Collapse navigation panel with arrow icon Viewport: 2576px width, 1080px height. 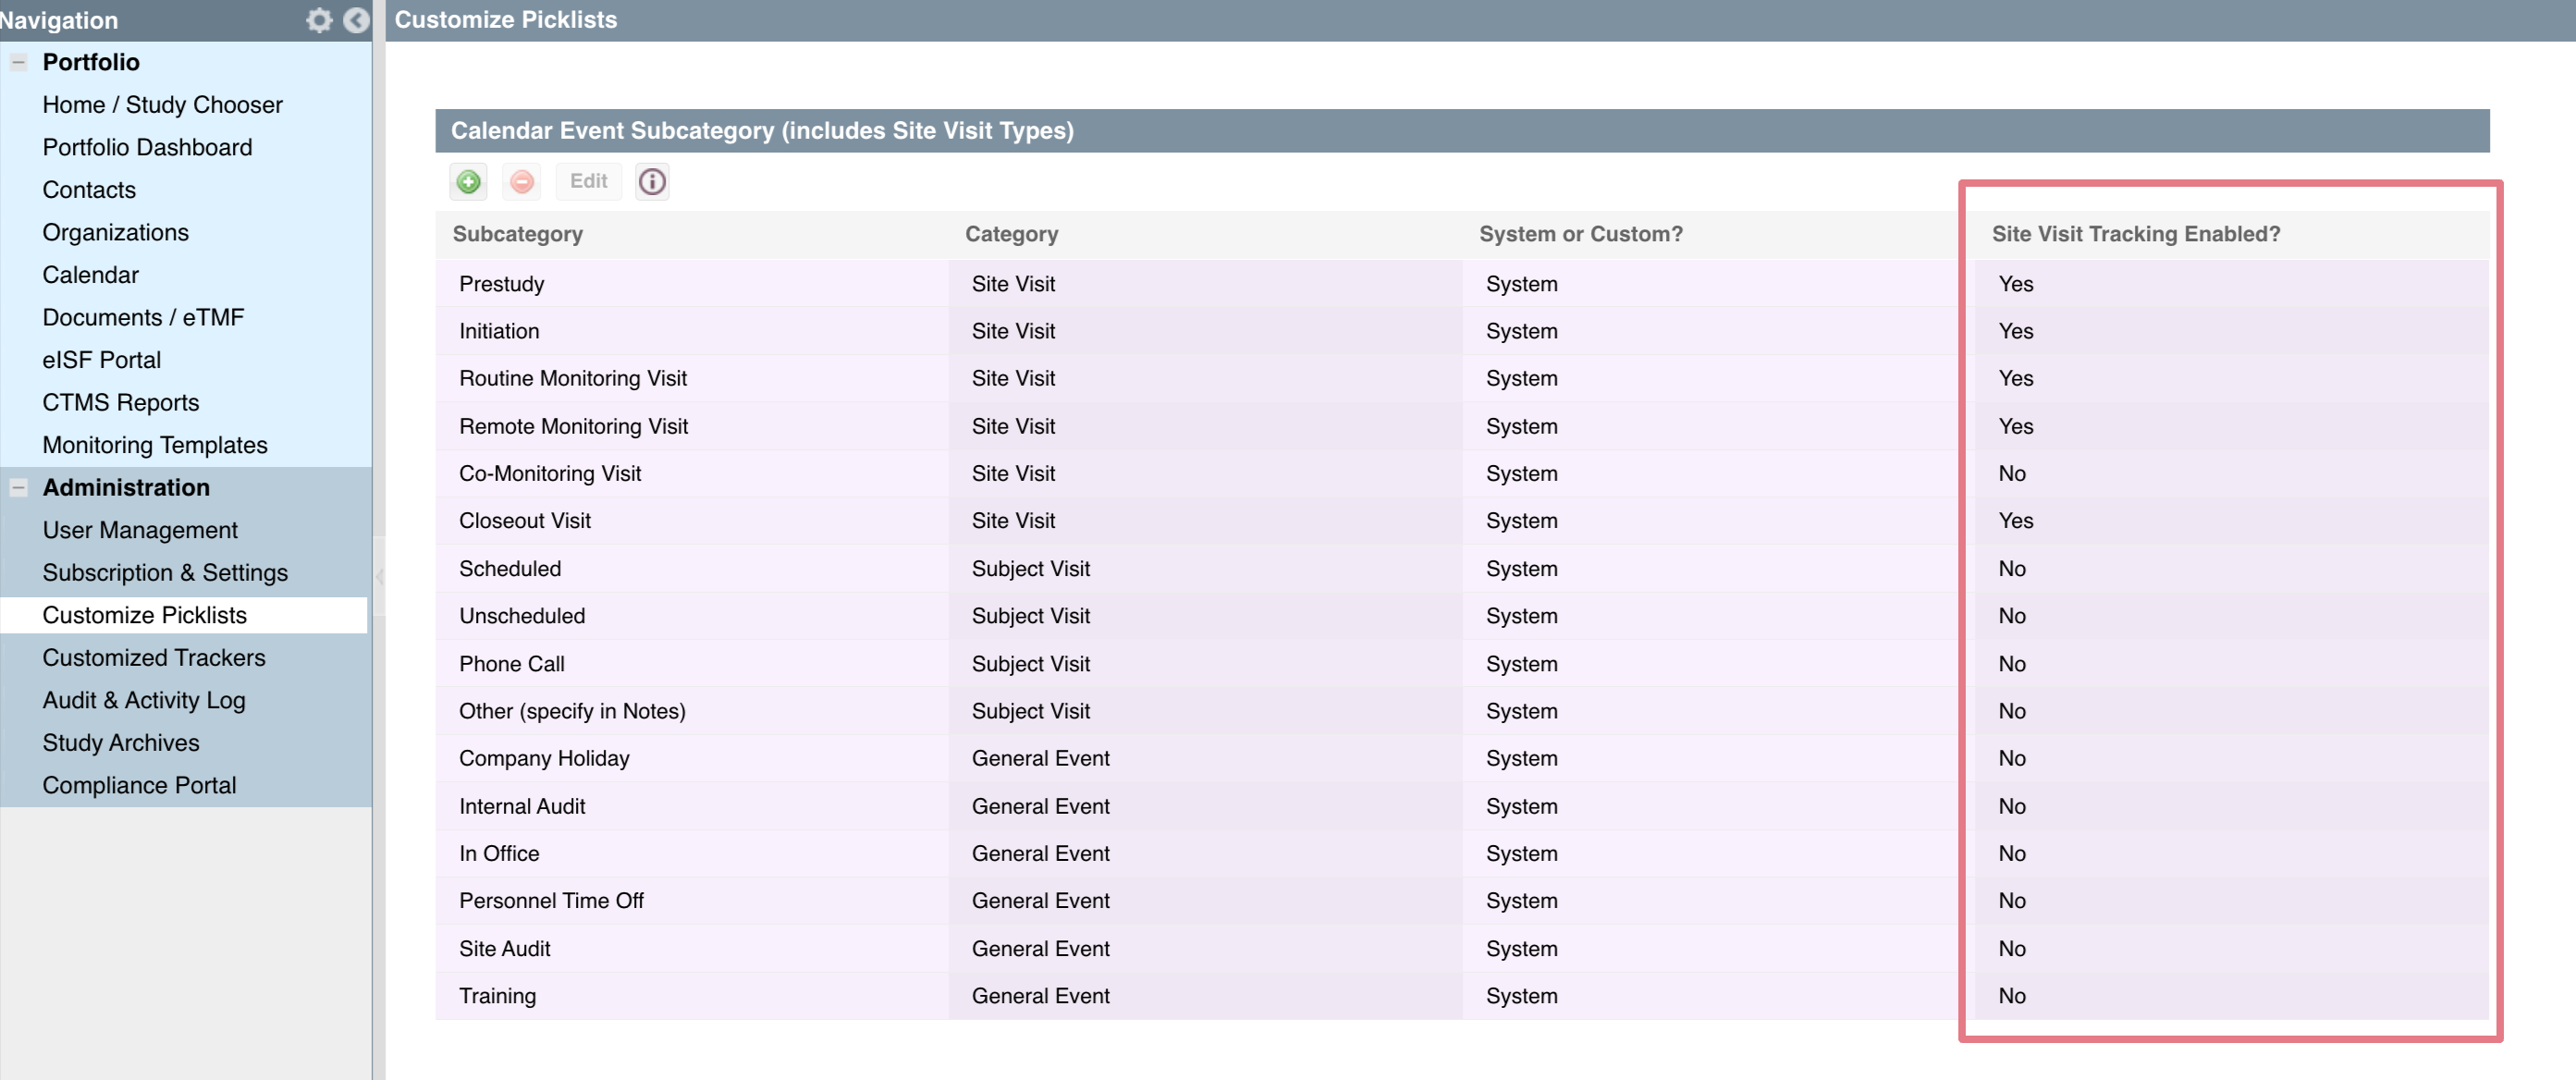[356, 20]
